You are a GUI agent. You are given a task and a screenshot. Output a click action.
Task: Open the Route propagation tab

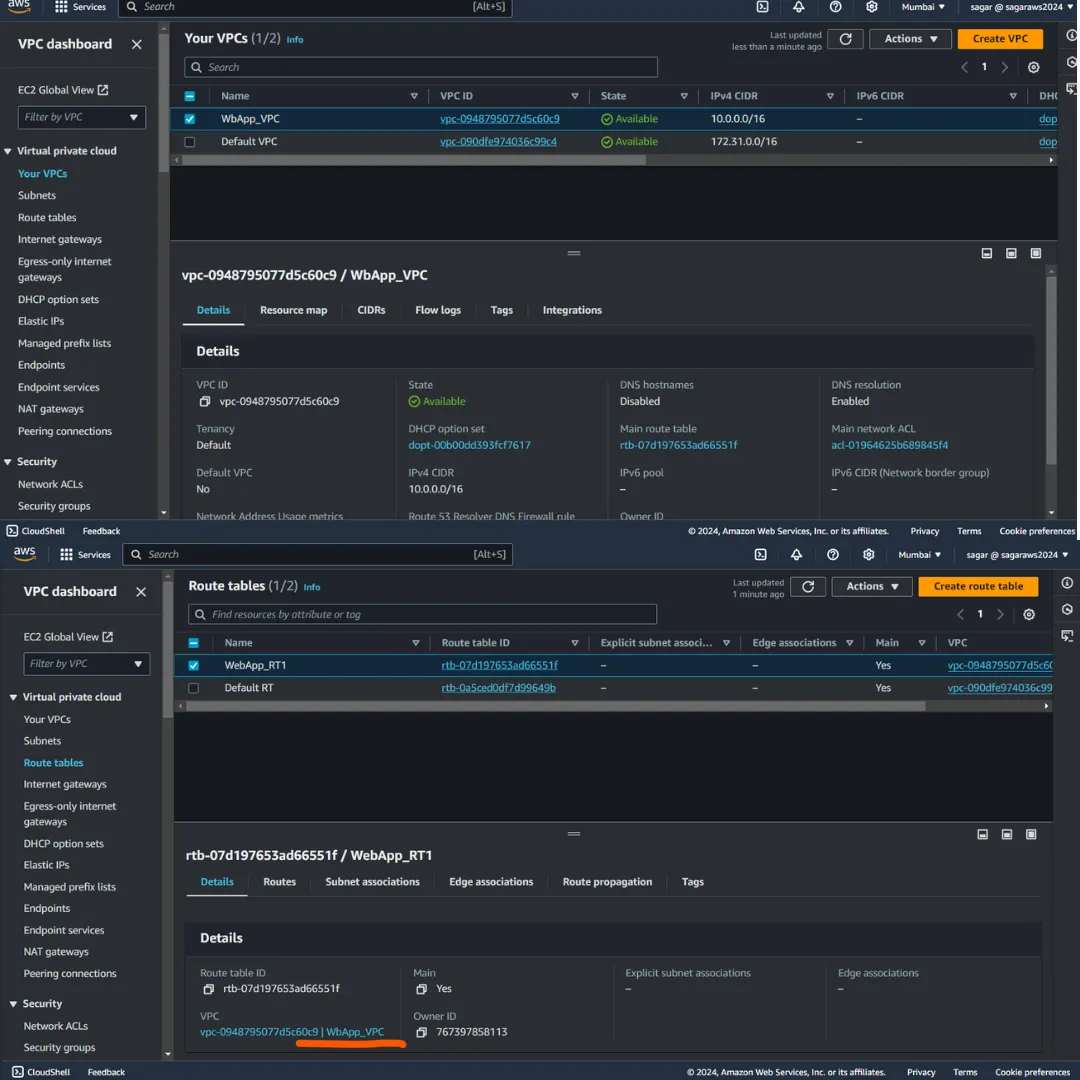point(607,882)
